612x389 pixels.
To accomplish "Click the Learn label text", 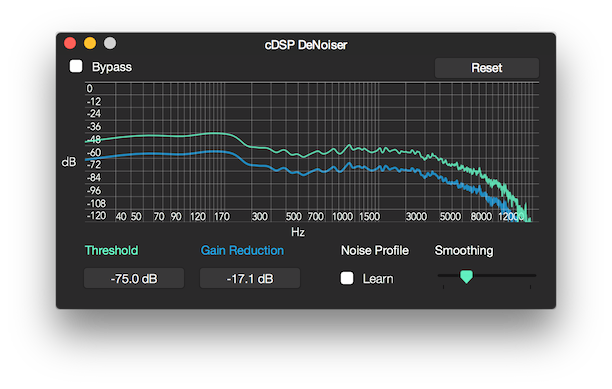I will coord(378,279).
